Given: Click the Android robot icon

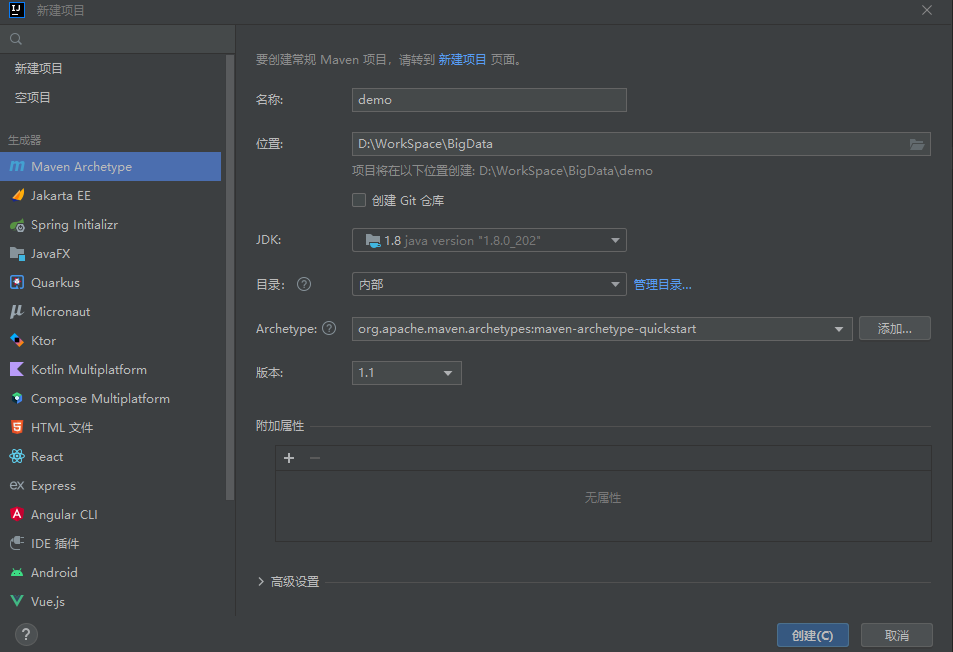Looking at the screenshot, I should [17, 572].
